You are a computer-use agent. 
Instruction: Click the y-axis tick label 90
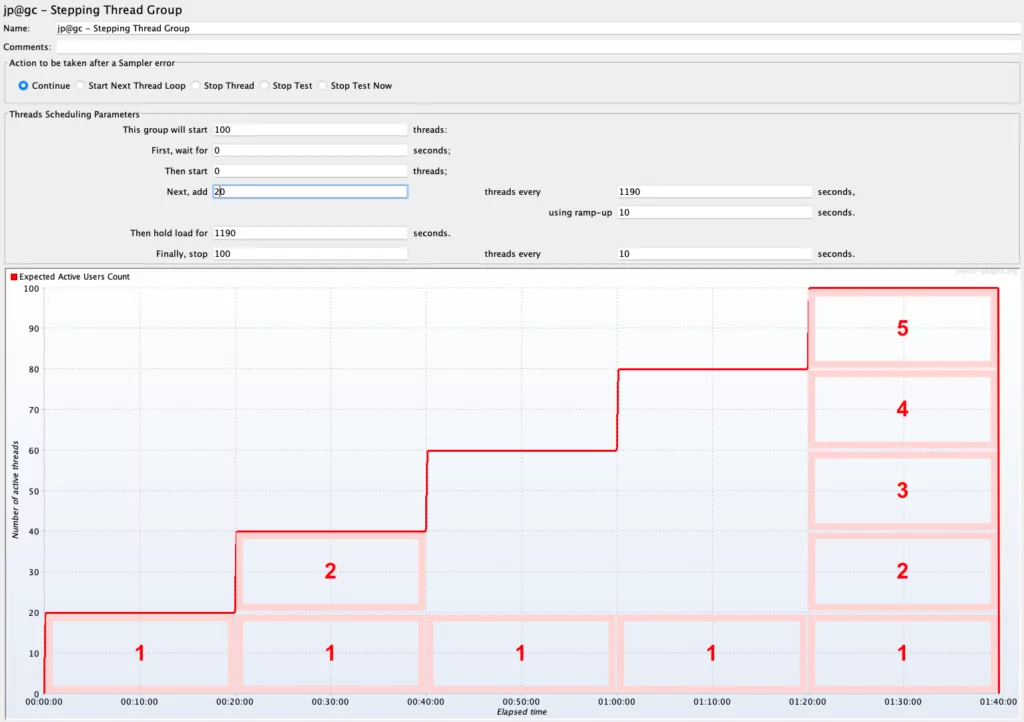tap(33, 328)
